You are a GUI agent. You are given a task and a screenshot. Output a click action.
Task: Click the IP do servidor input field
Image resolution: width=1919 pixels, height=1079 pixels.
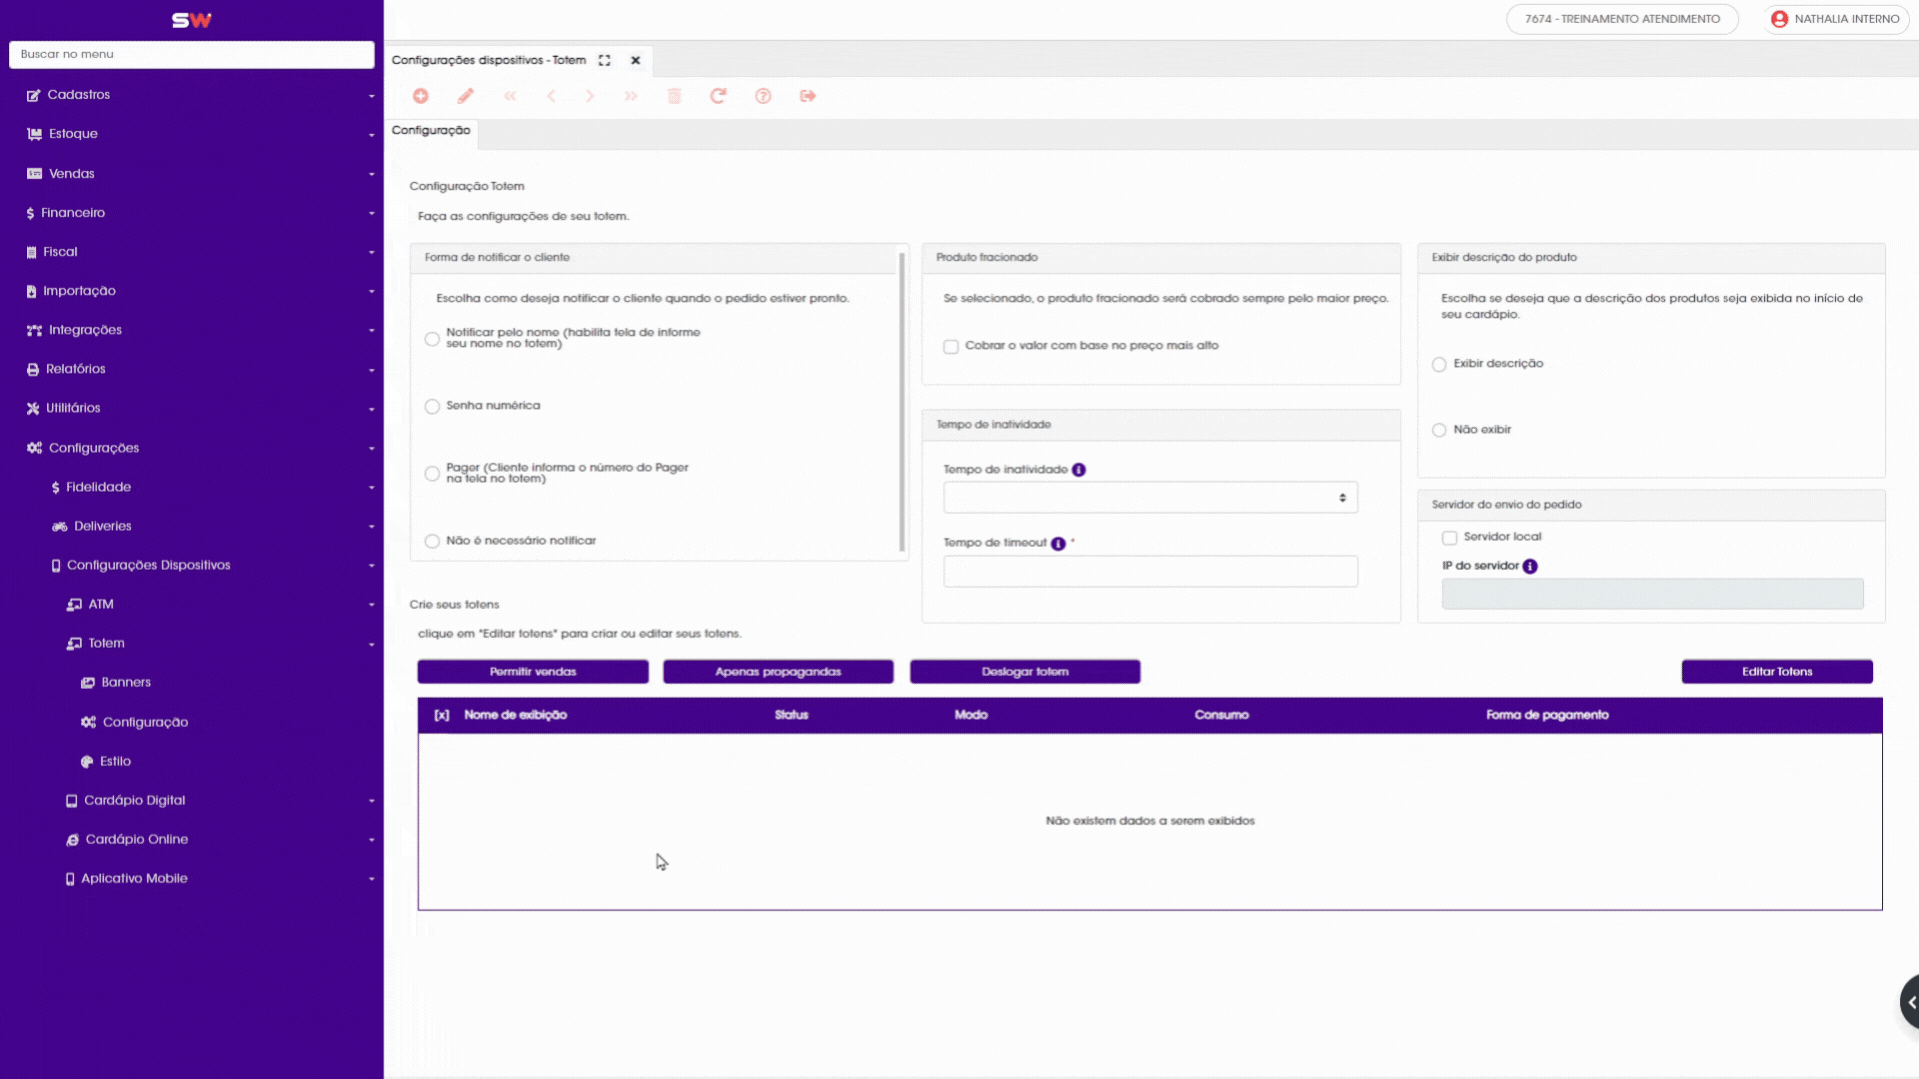1652,594
